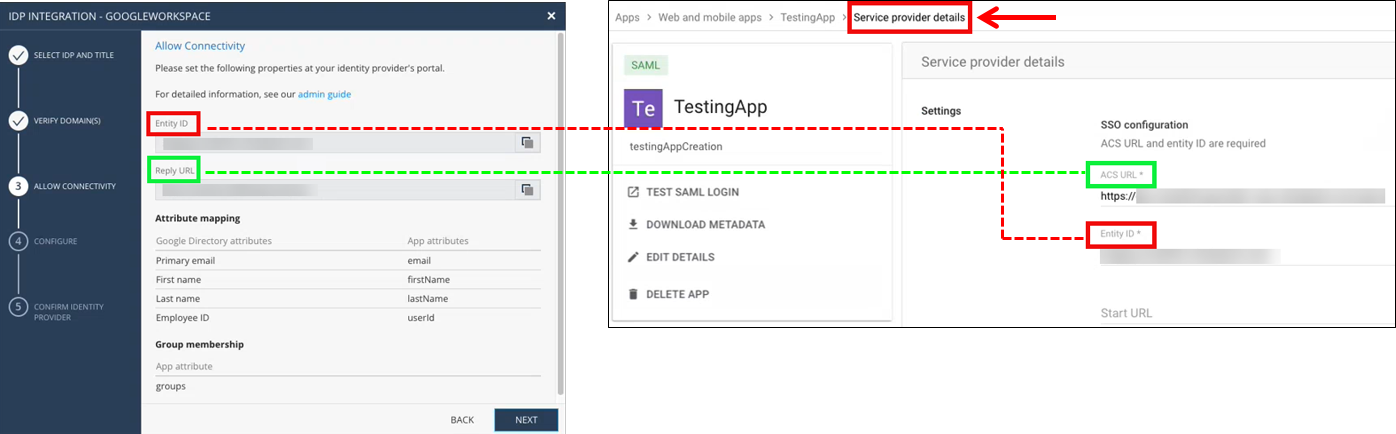Click the Edit Details pencil icon
This screenshot has width=1396, height=434.
632,257
